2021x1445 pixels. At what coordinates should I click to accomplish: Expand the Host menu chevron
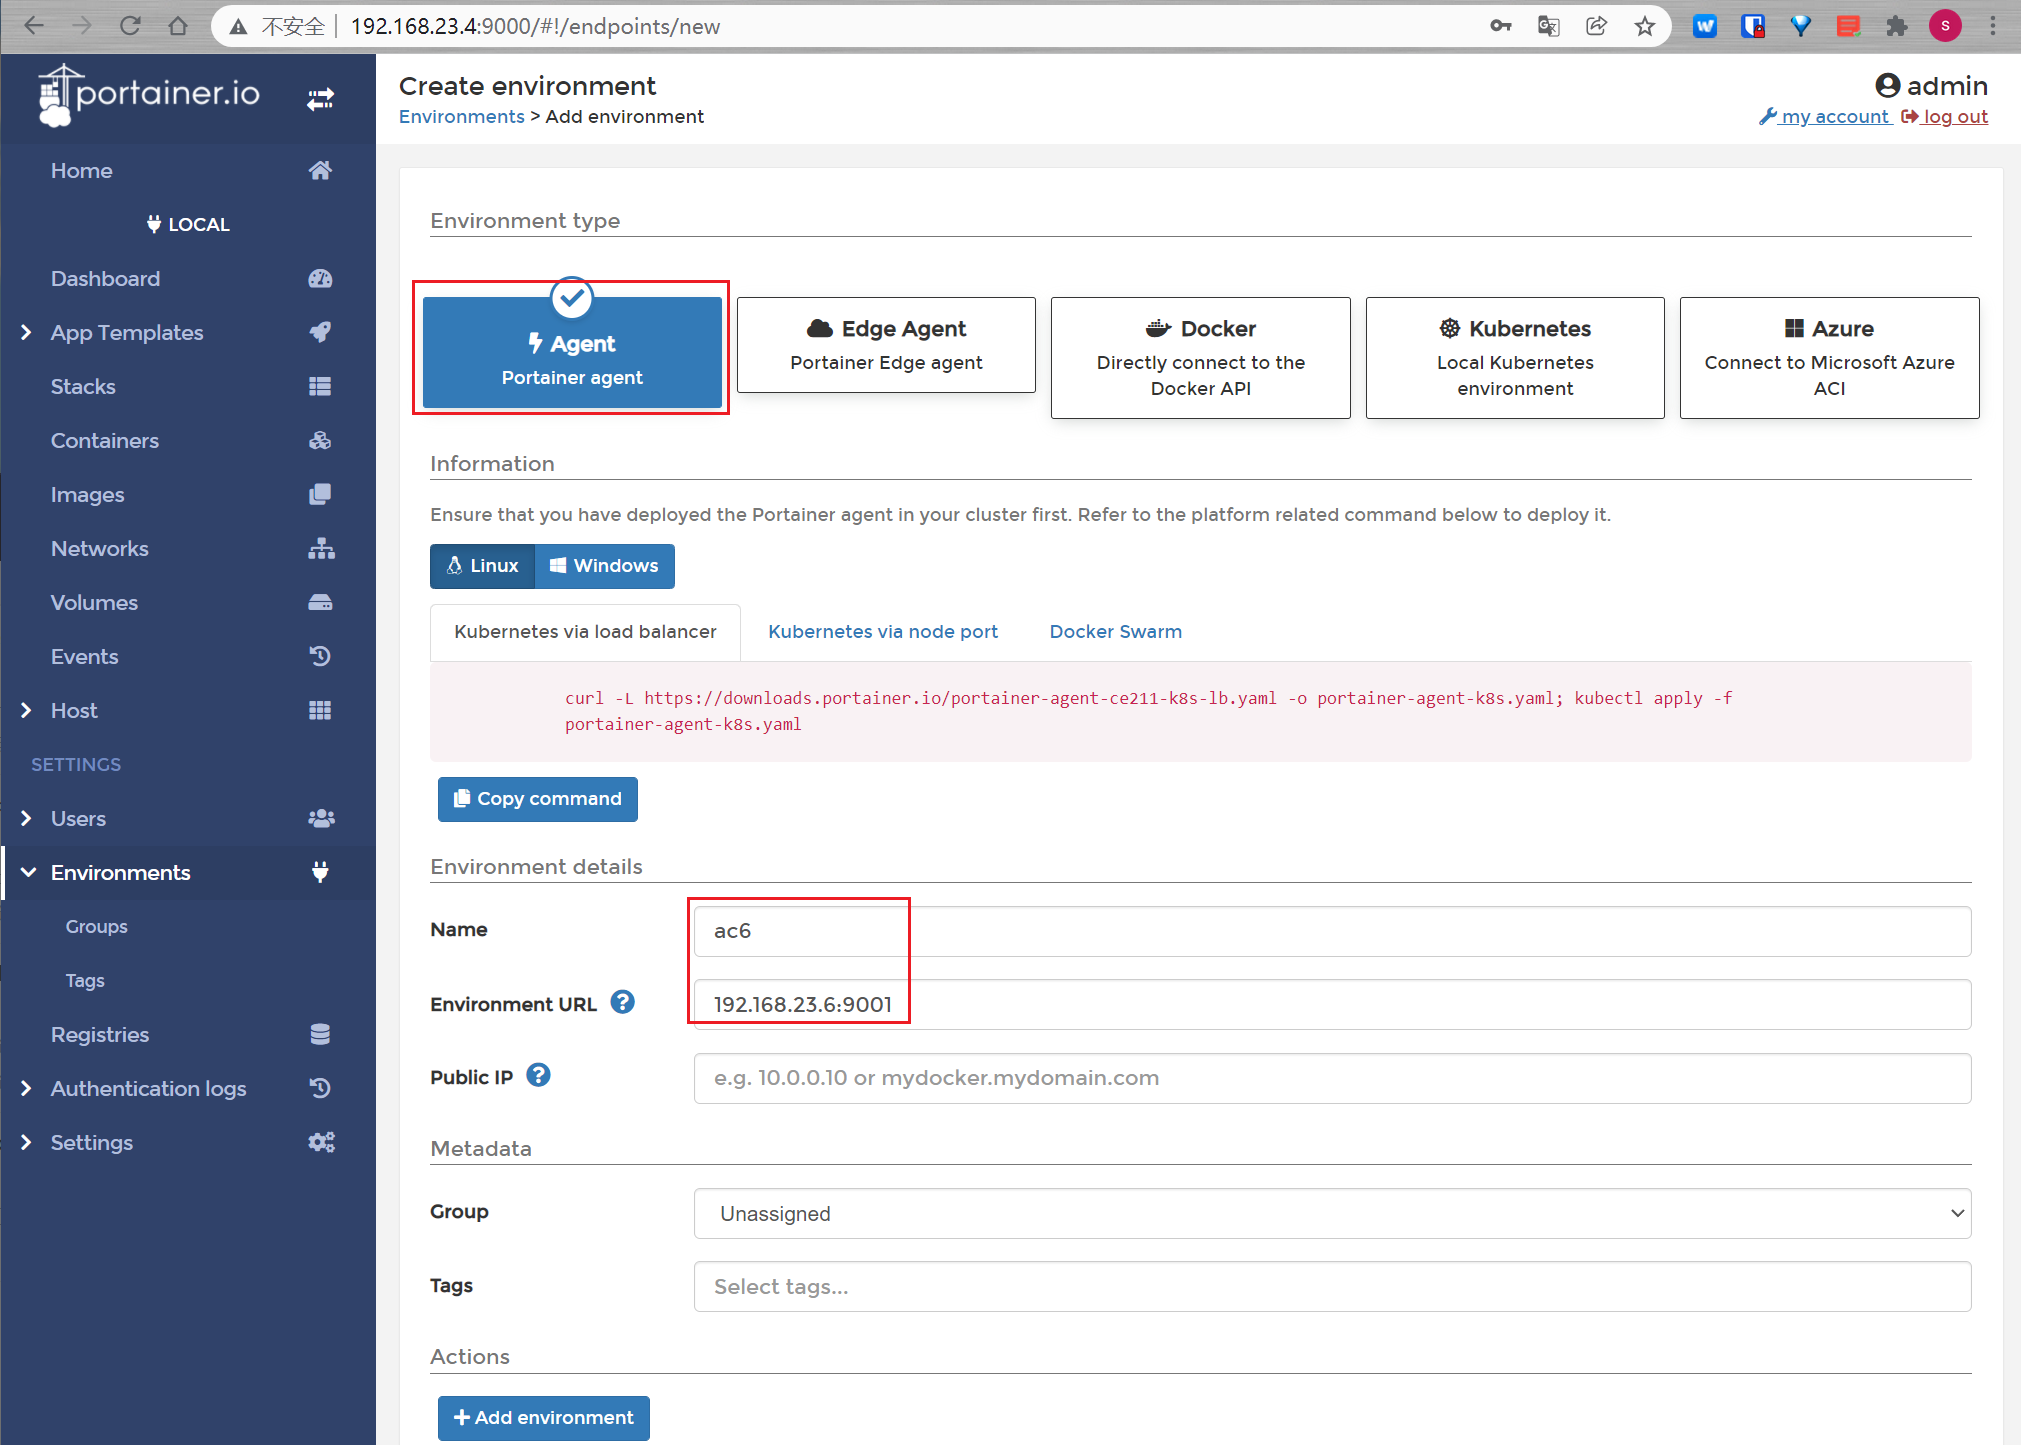[x=26, y=711]
